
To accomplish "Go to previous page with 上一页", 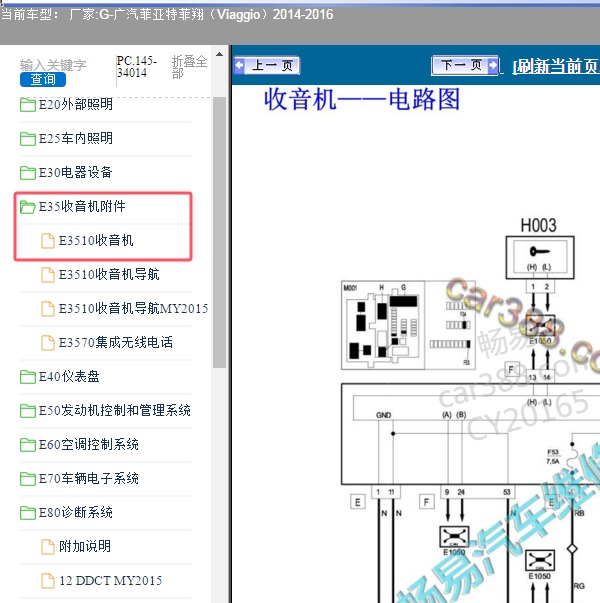I will (x=267, y=65).
